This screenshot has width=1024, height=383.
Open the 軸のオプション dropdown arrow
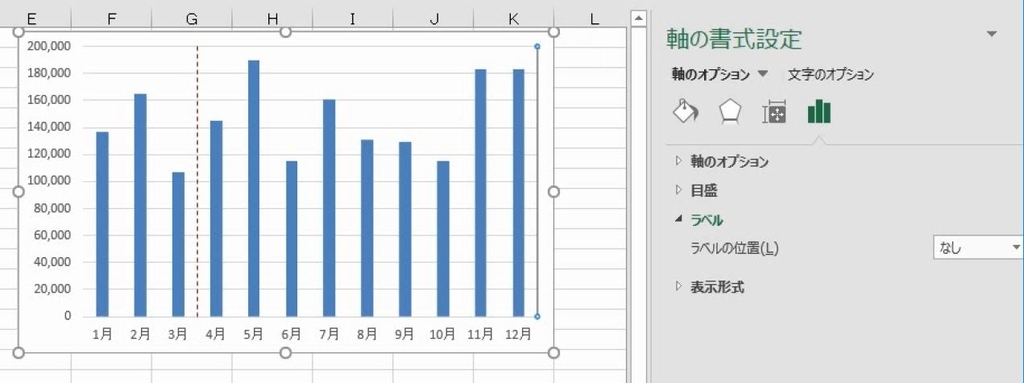click(763, 75)
